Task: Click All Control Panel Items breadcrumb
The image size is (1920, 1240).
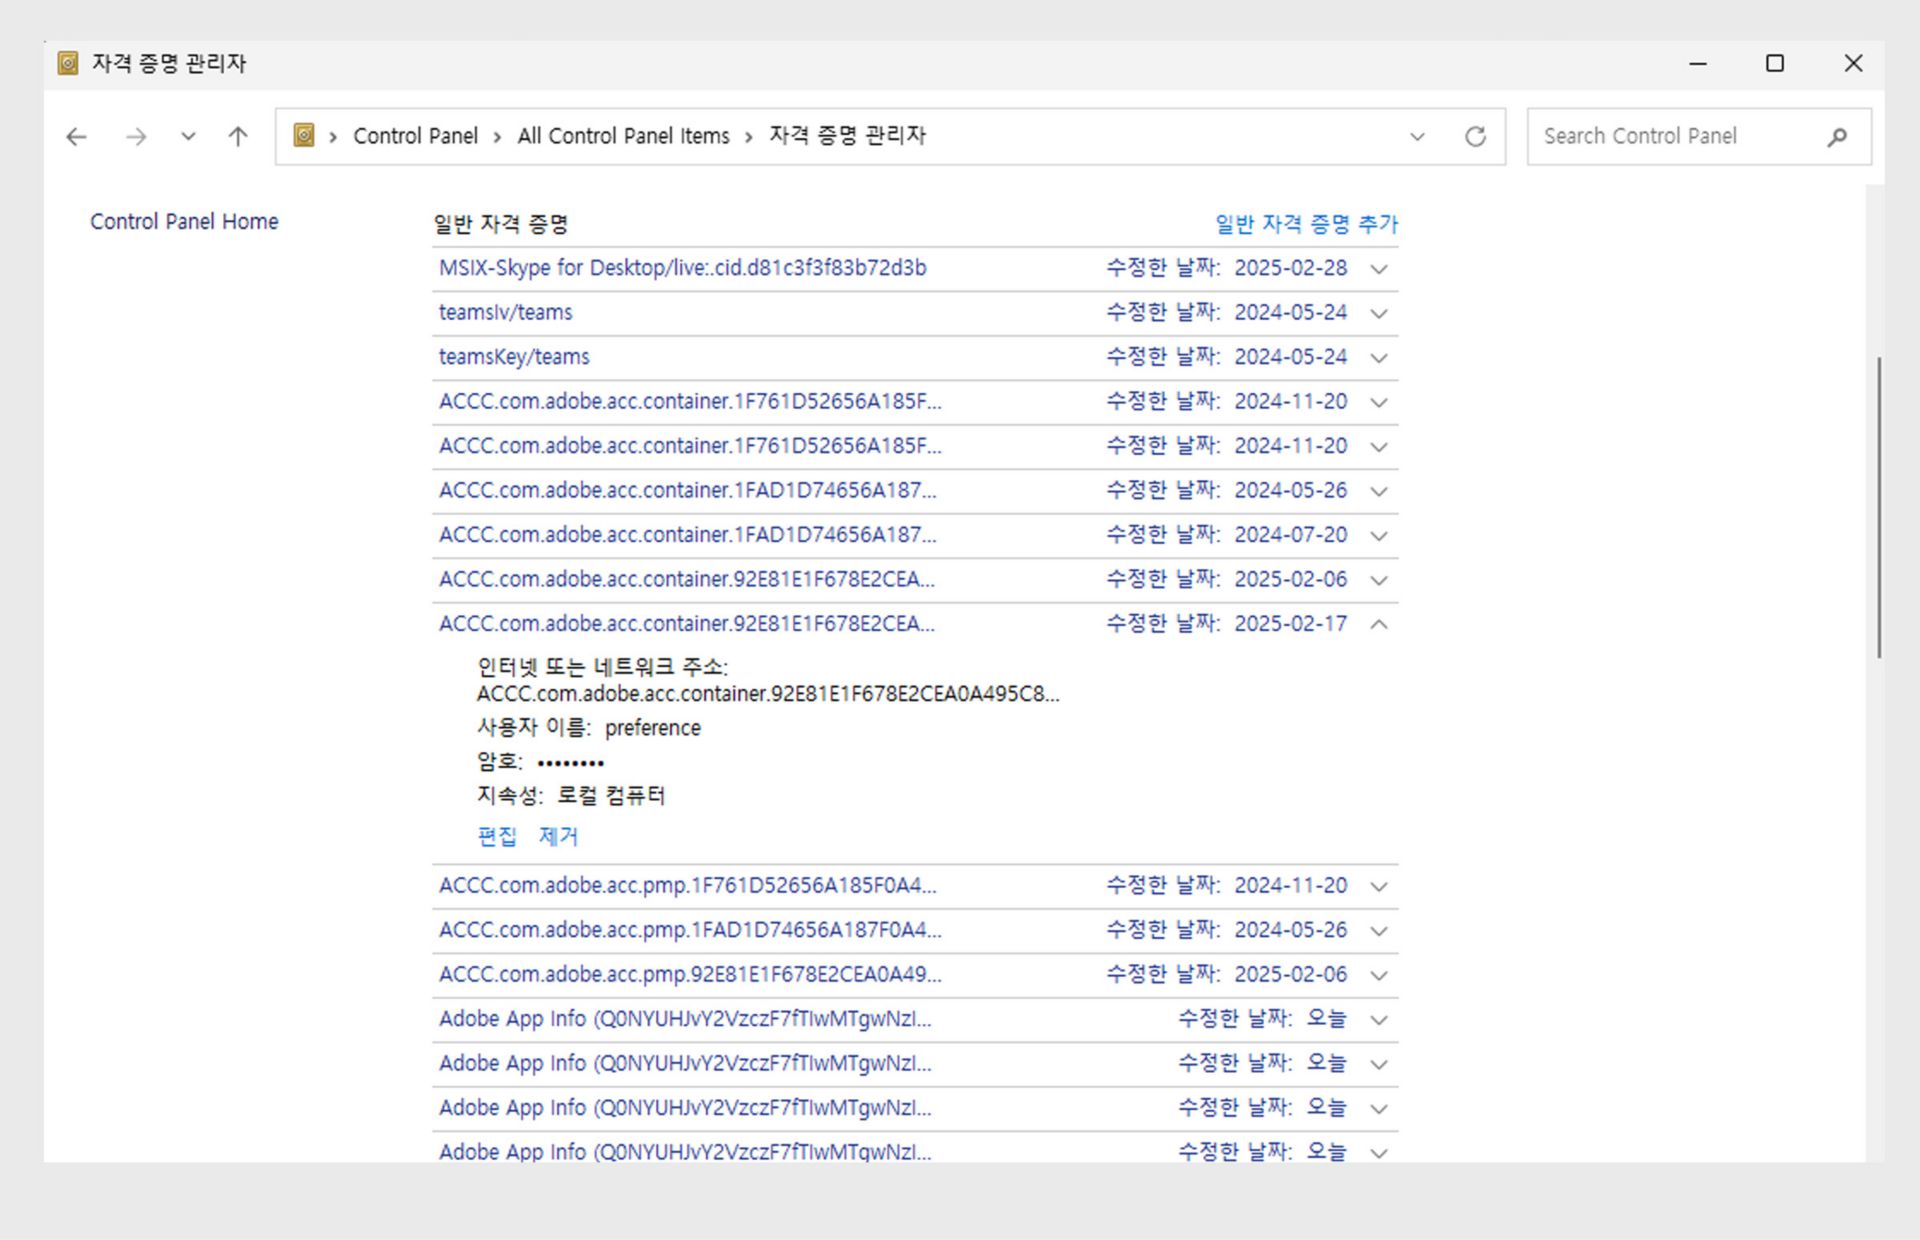Action: point(623,136)
